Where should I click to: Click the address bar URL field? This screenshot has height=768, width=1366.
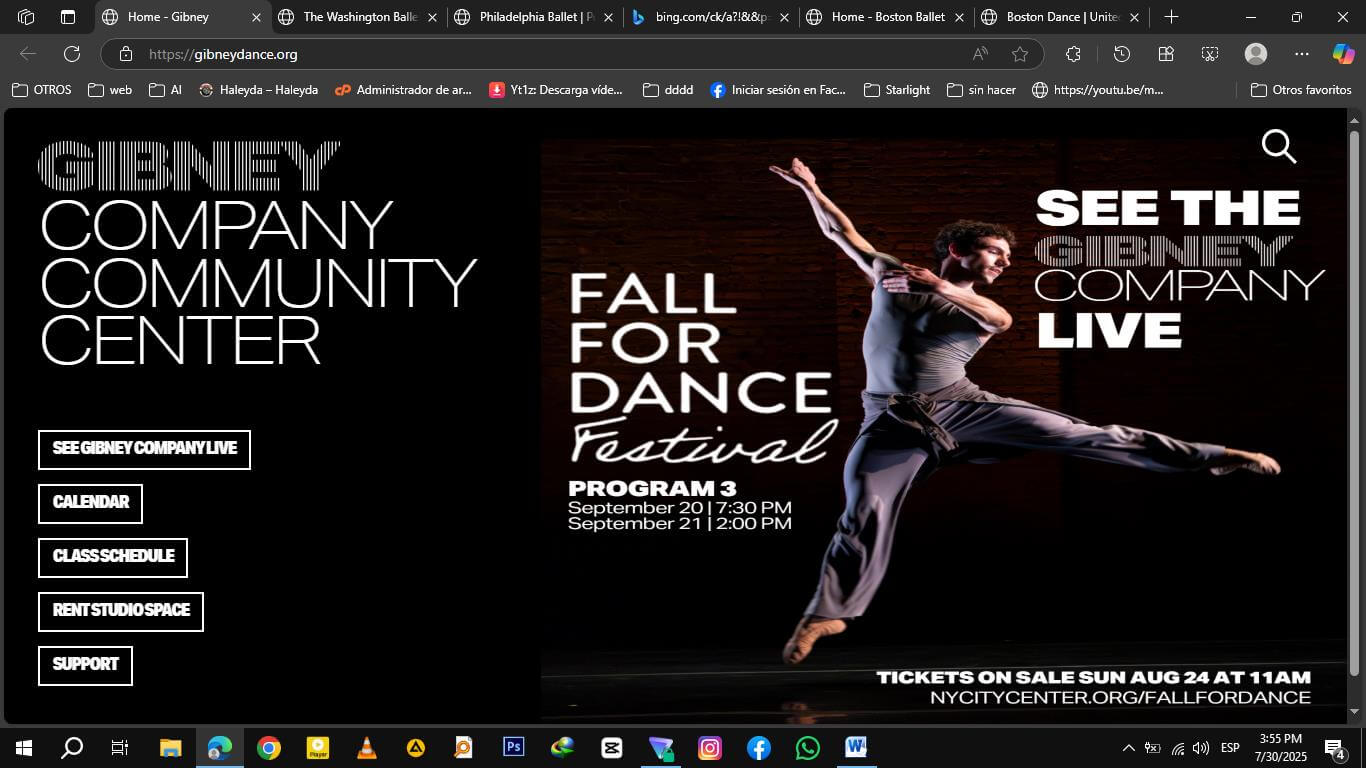coord(550,54)
